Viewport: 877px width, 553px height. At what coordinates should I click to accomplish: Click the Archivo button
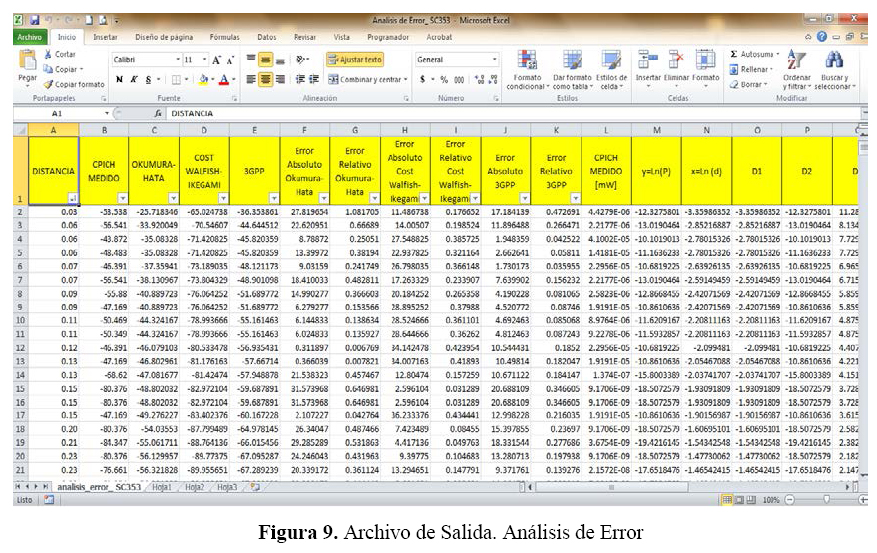click(29, 37)
